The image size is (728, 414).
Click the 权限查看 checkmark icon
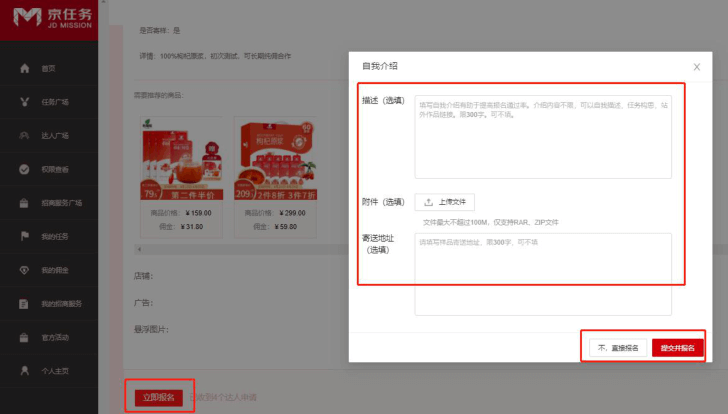[x=24, y=169]
